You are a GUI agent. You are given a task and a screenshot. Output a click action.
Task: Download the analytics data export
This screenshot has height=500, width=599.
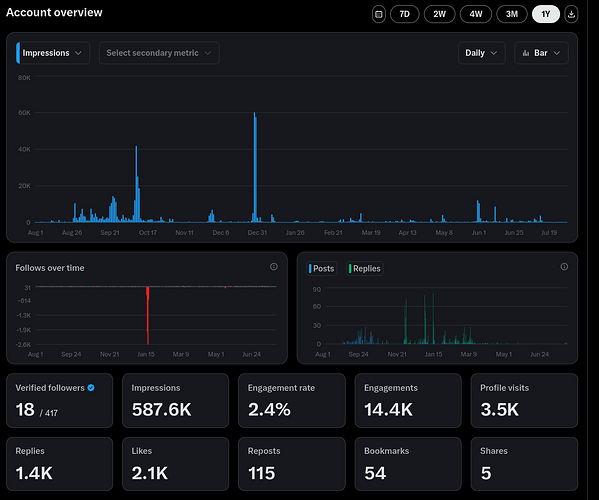(571, 15)
